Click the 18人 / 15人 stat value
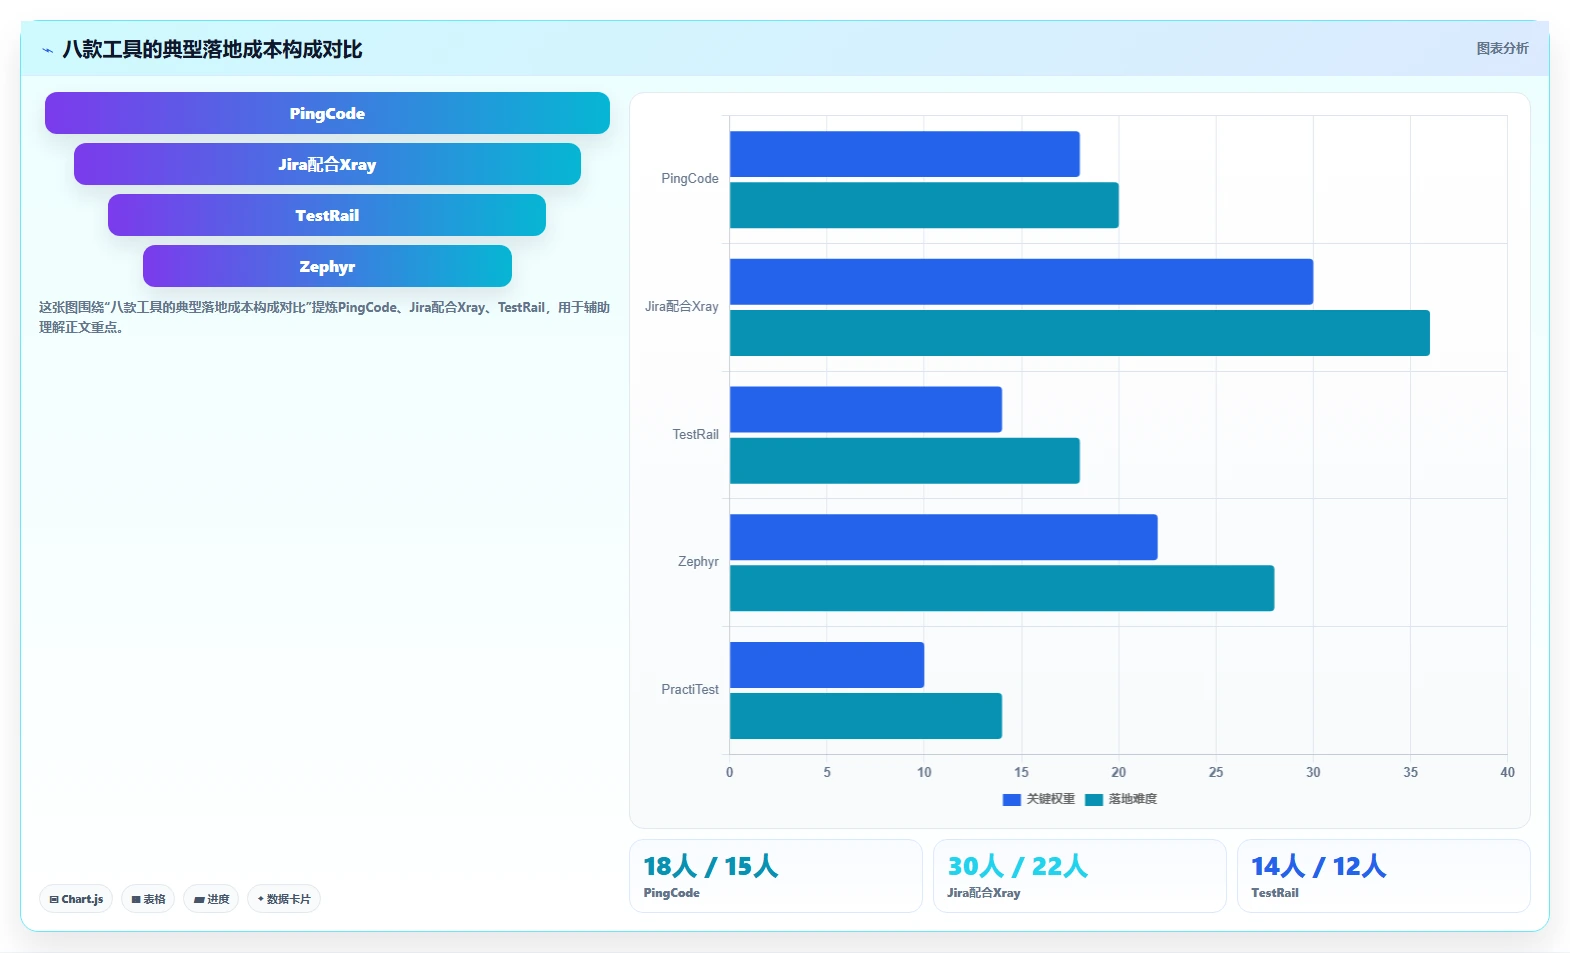Screen dimensions: 1570x953 pos(711,866)
